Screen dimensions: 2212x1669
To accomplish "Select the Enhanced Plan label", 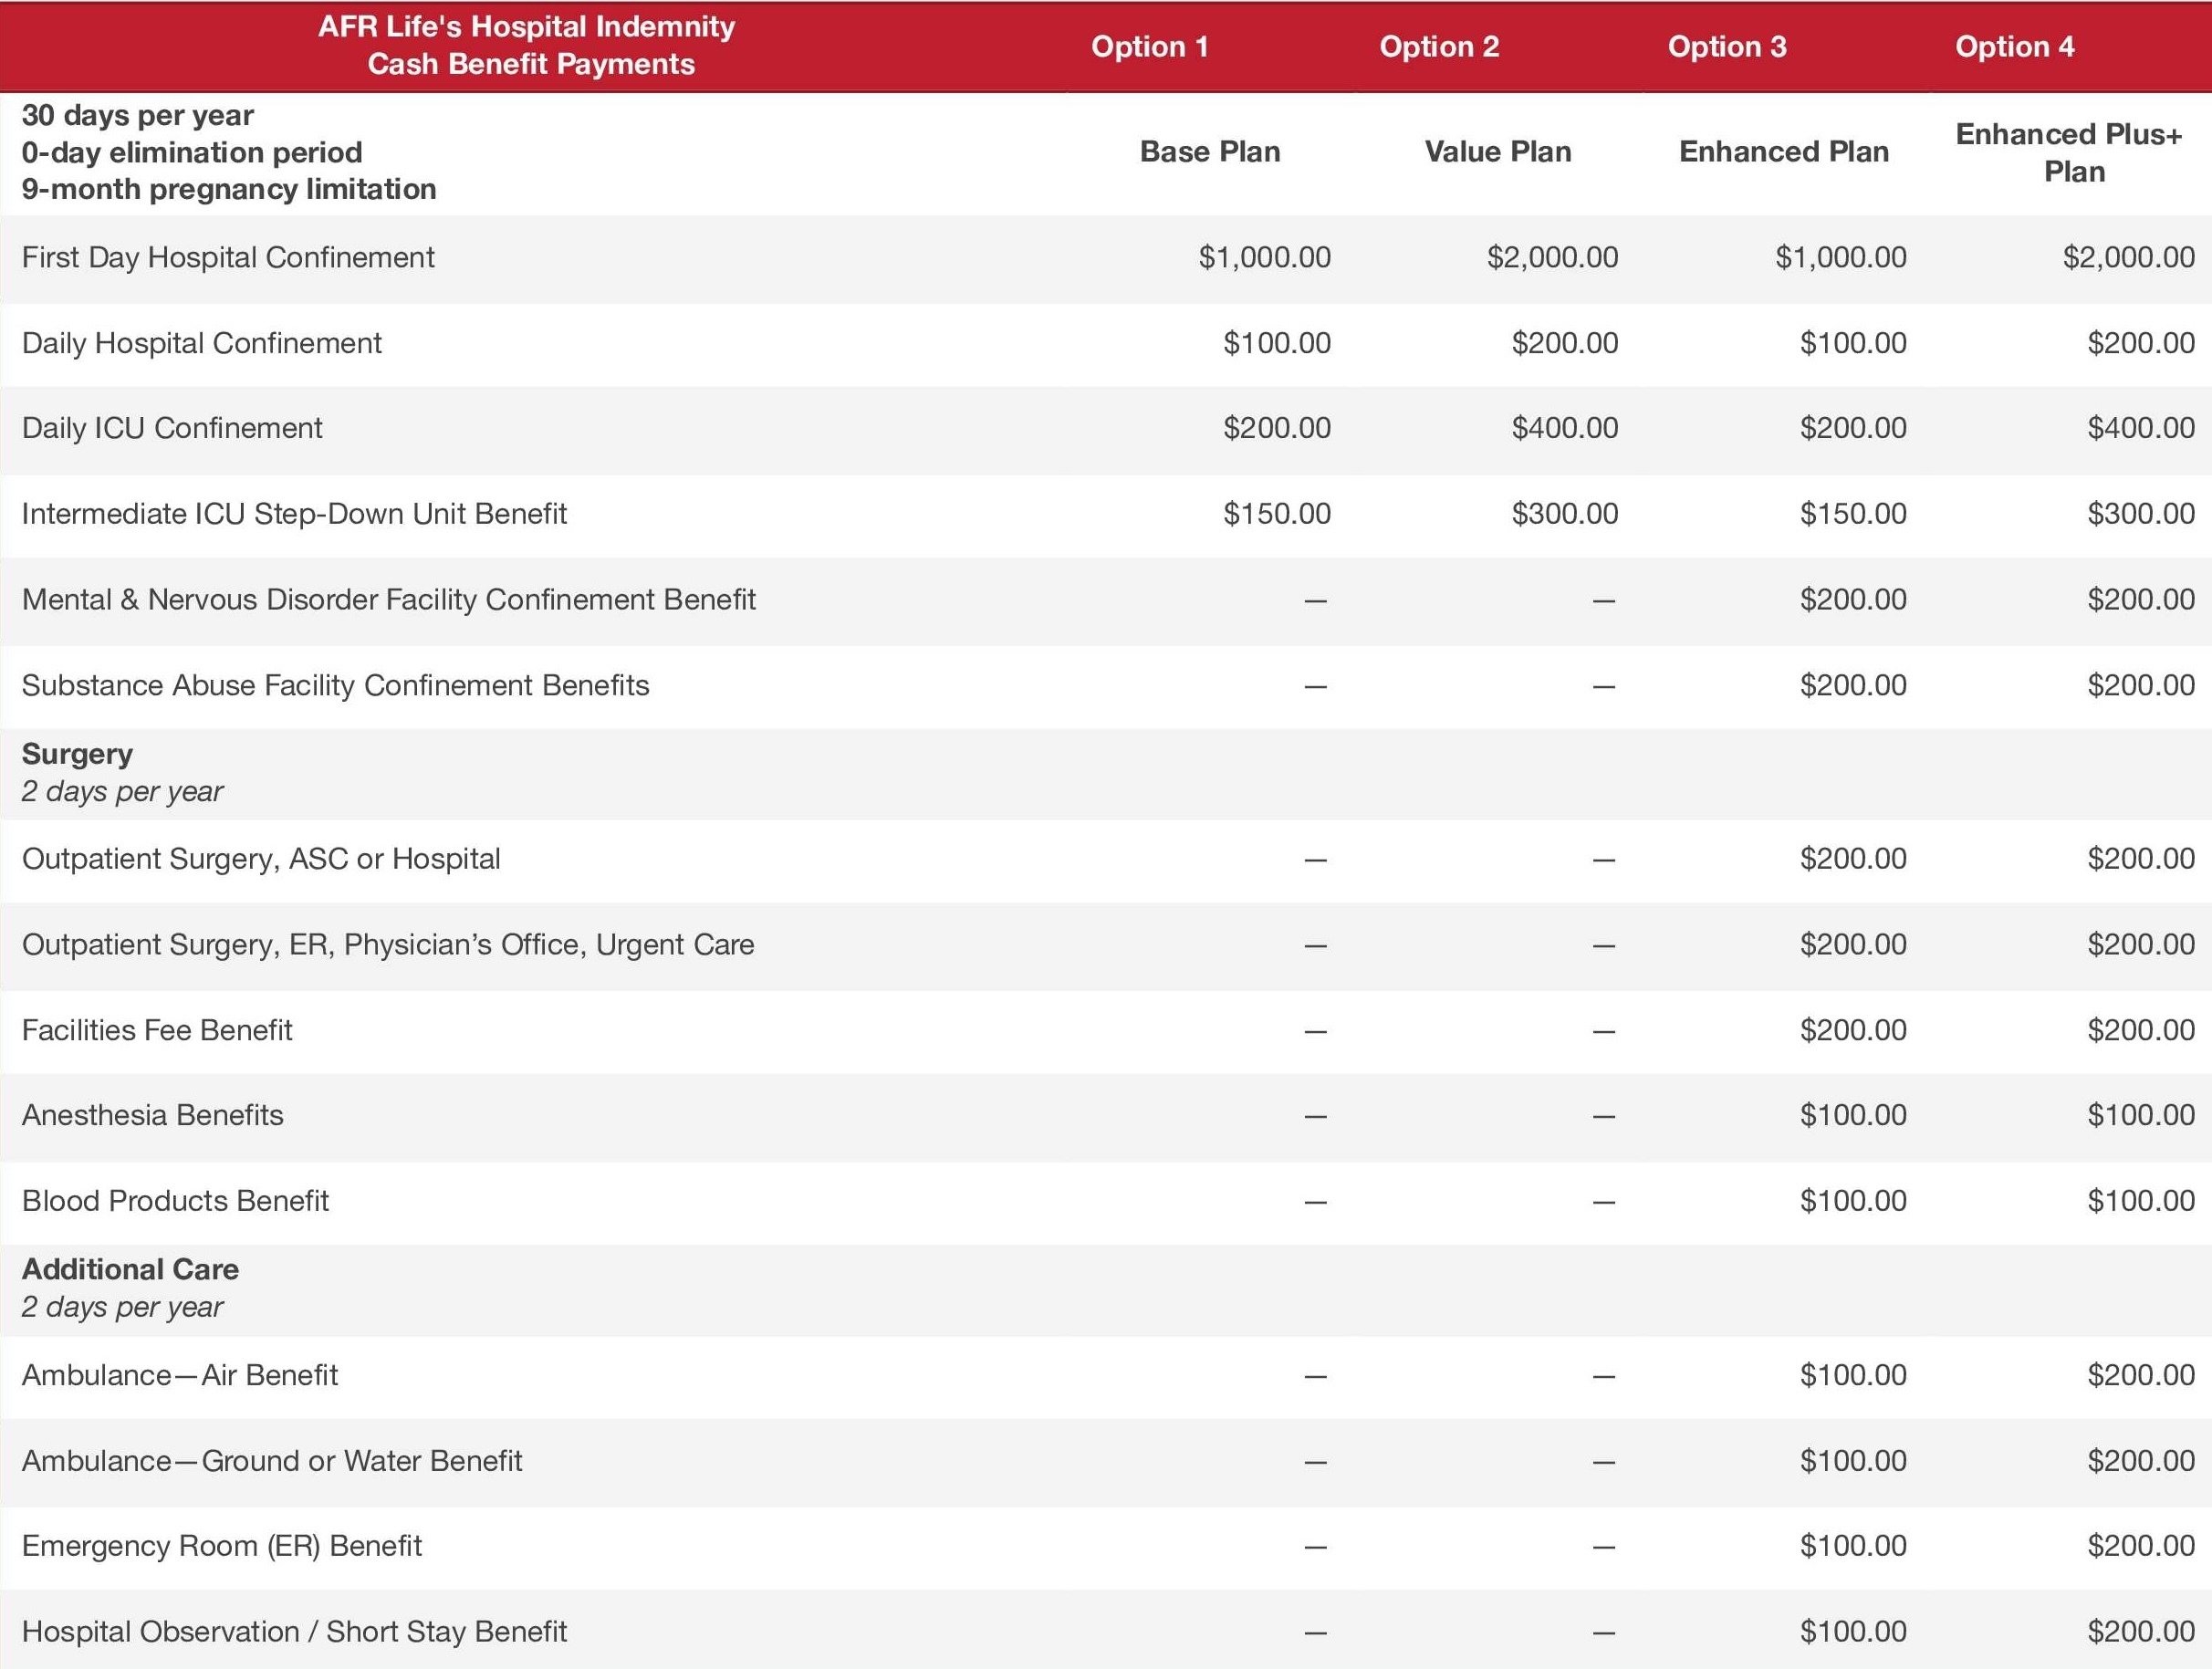I will coord(1784,151).
